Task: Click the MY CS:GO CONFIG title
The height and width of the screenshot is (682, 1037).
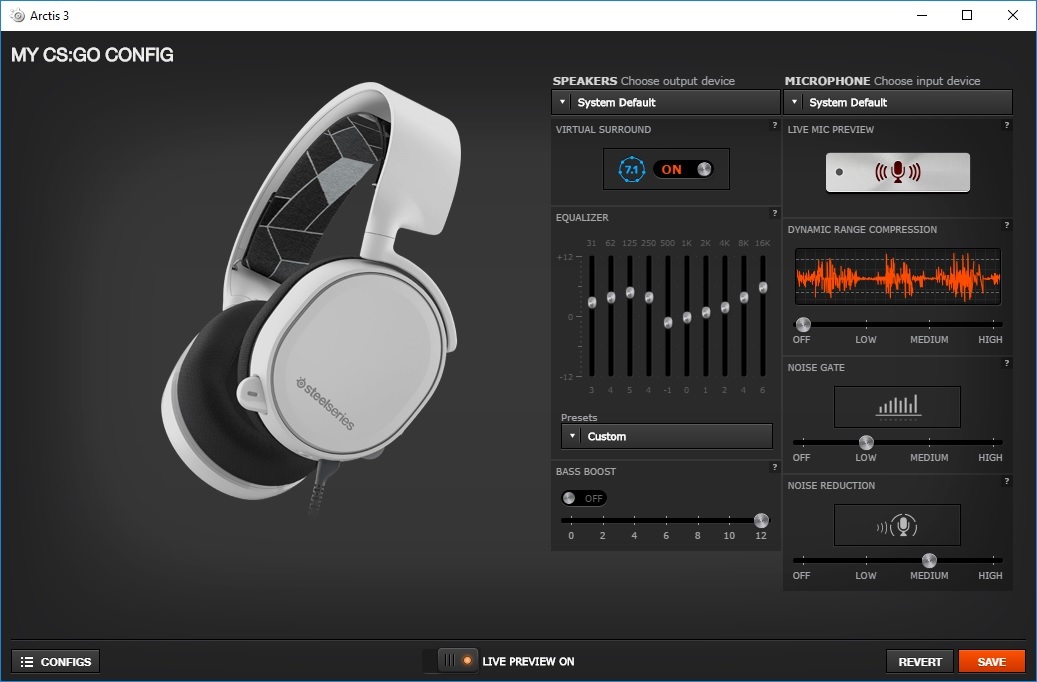Action: 92,55
